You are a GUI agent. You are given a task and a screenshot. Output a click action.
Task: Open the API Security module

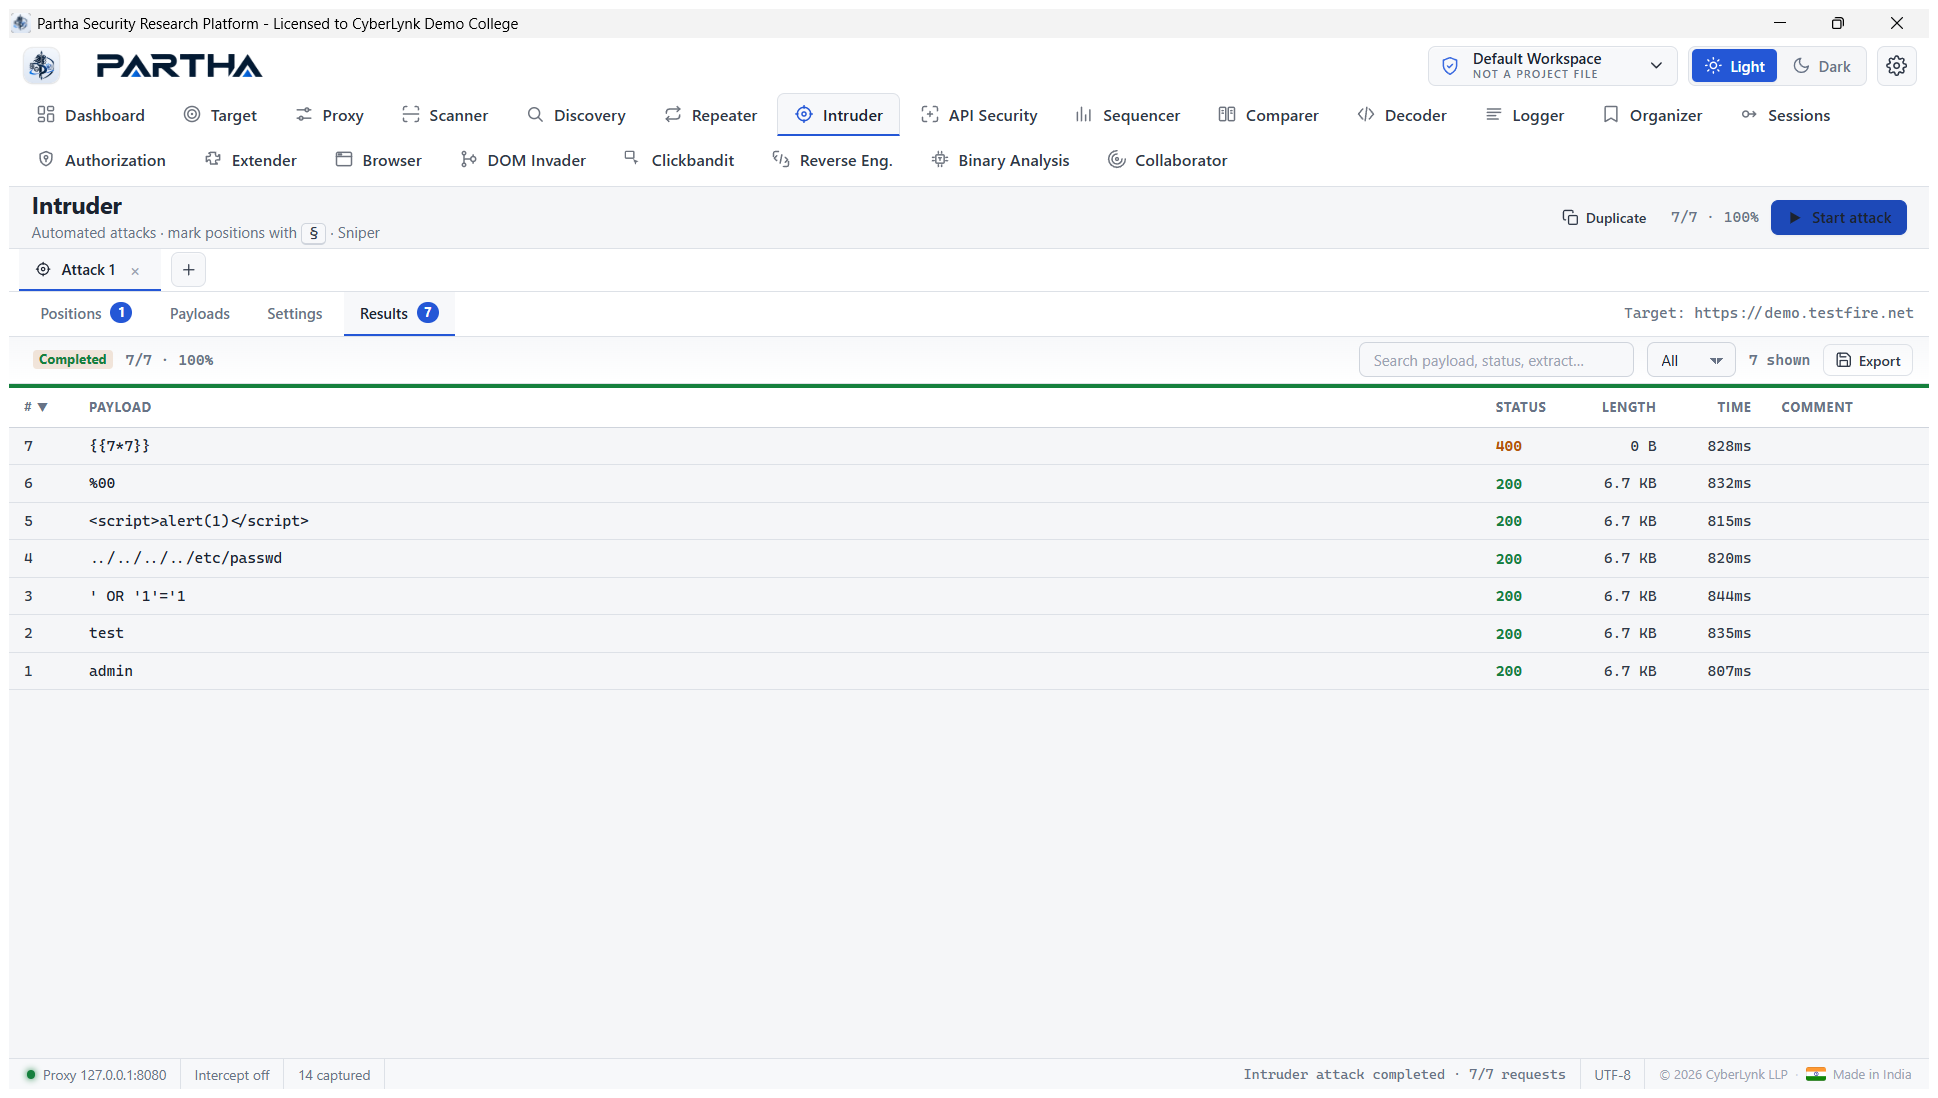[x=979, y=115]
